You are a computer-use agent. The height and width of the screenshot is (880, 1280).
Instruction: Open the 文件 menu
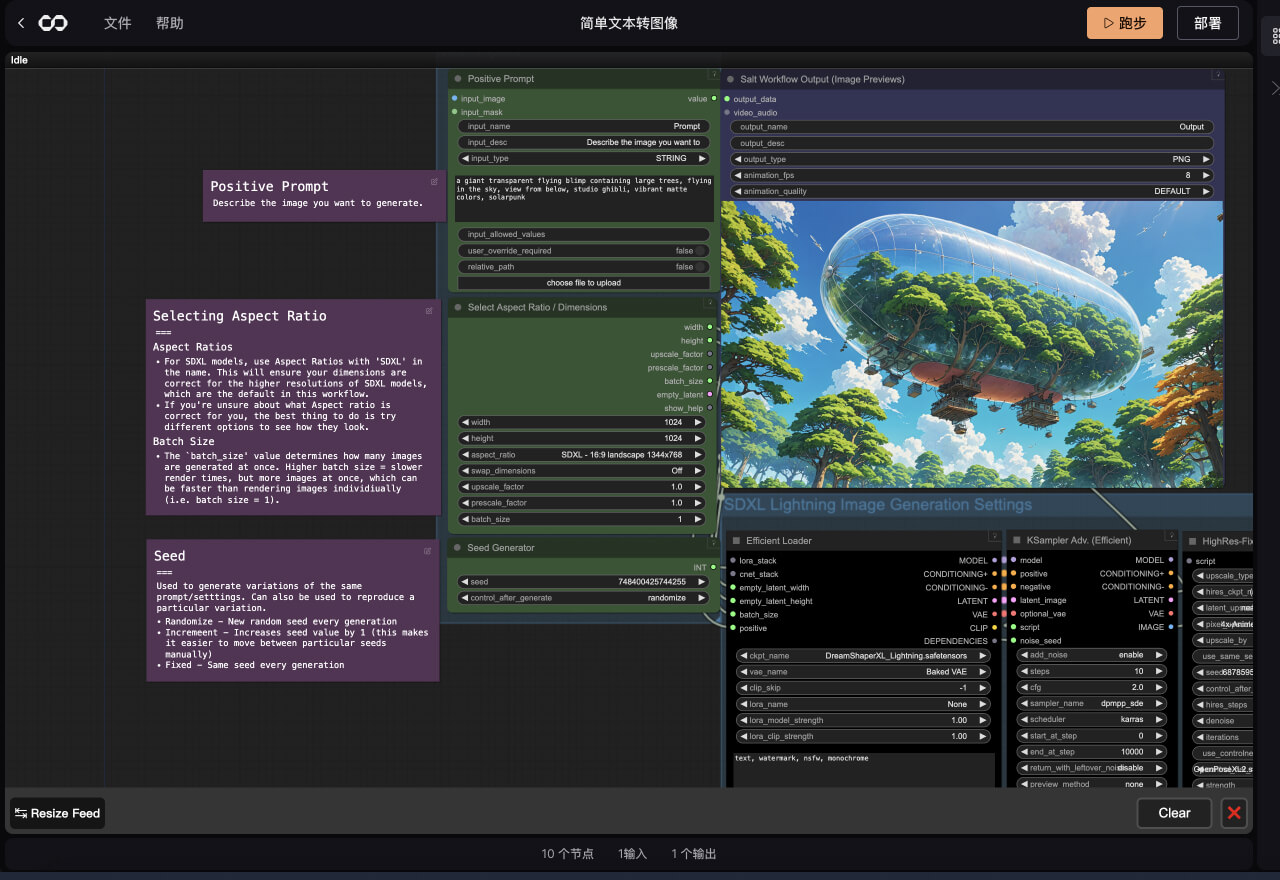tap(118, 23)
